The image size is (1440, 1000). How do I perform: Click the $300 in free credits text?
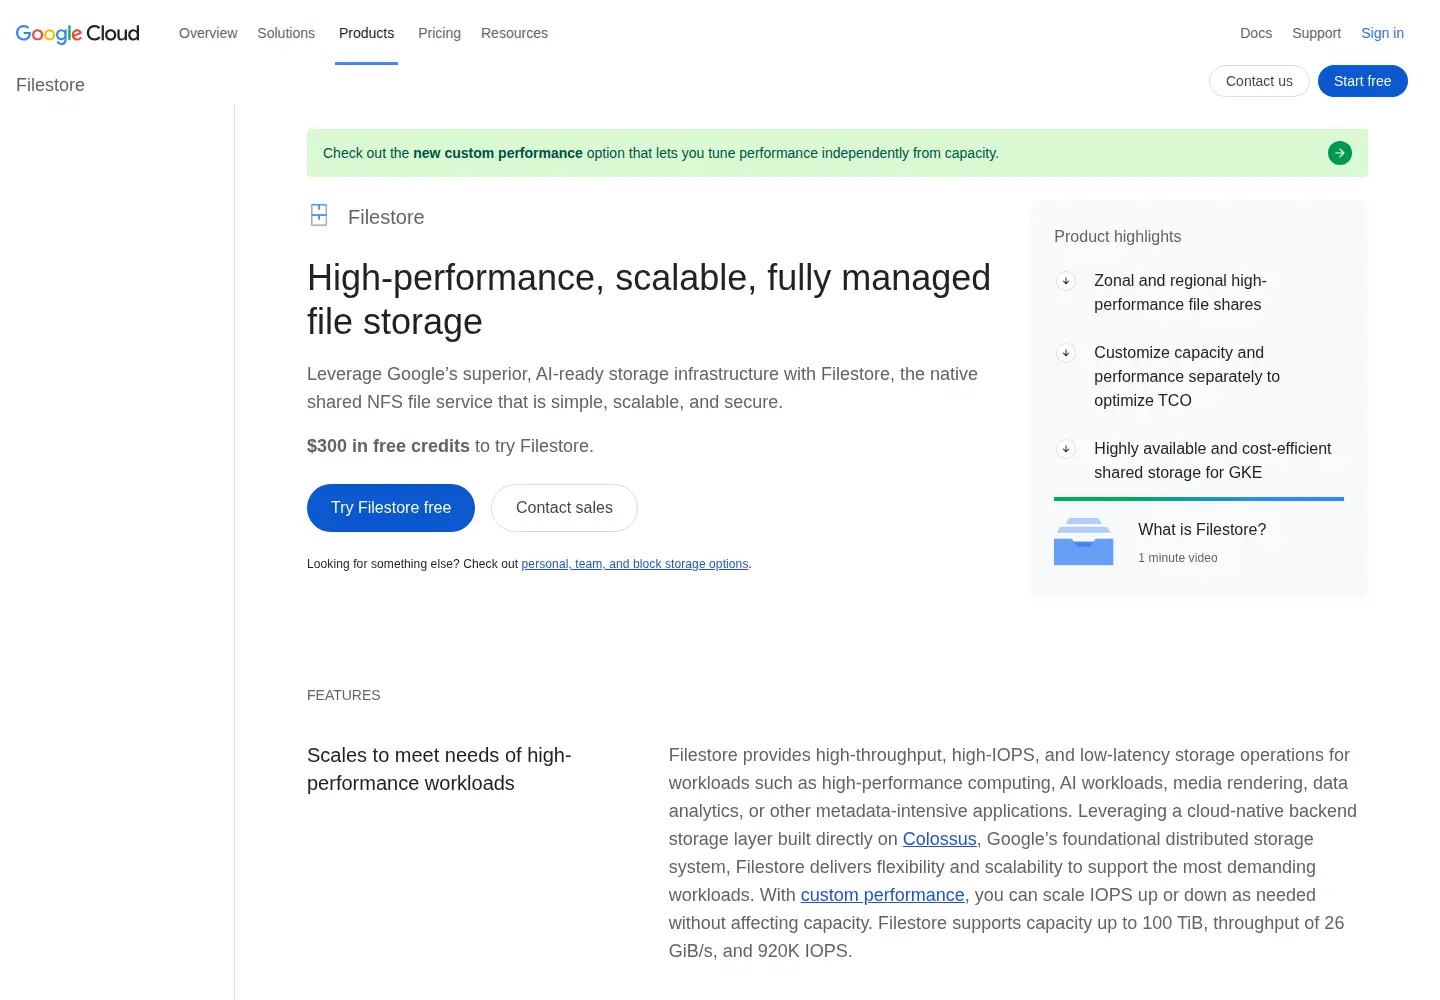click(388, 446)
